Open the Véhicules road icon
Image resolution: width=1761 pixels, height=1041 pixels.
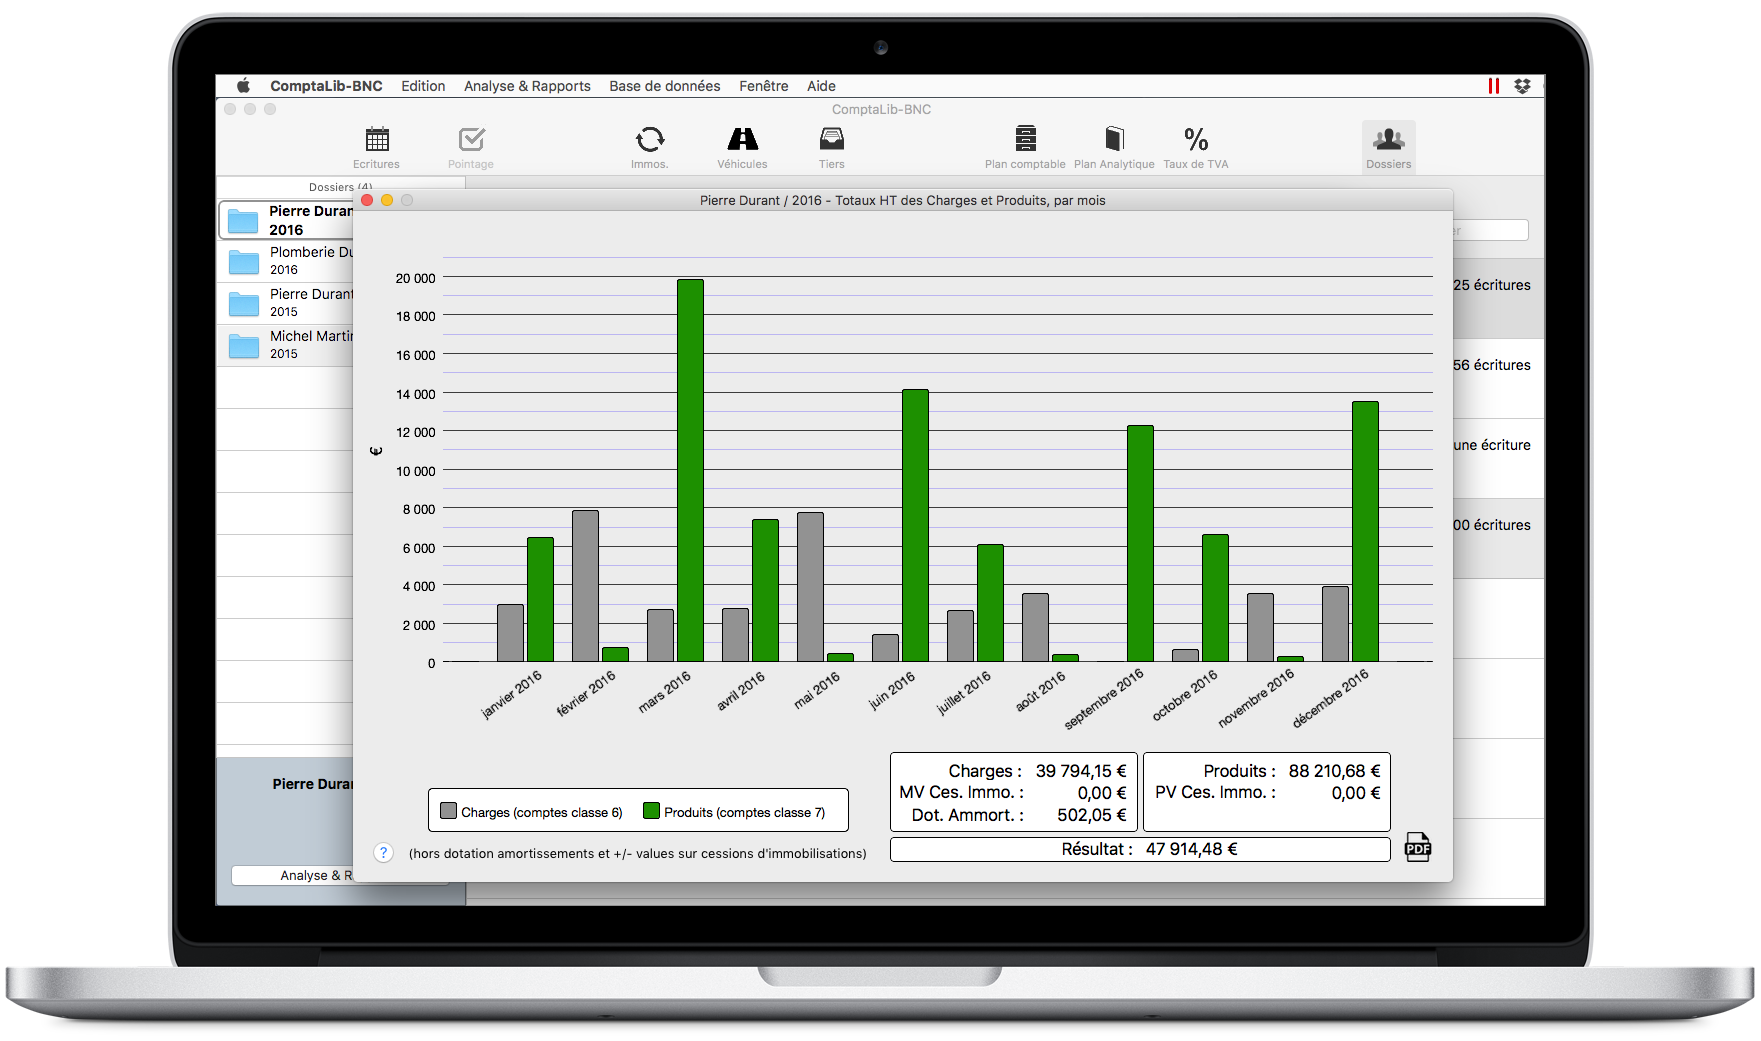tap(742, 139)
